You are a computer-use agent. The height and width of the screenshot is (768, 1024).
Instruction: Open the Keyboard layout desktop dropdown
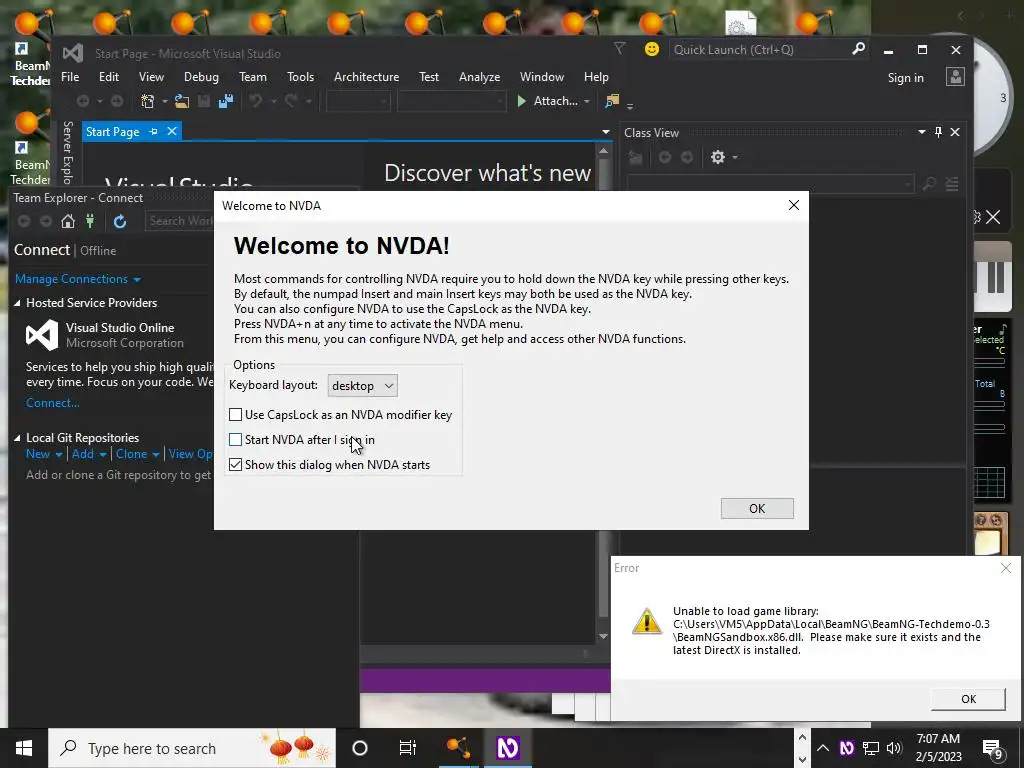(x=362, y=385)
